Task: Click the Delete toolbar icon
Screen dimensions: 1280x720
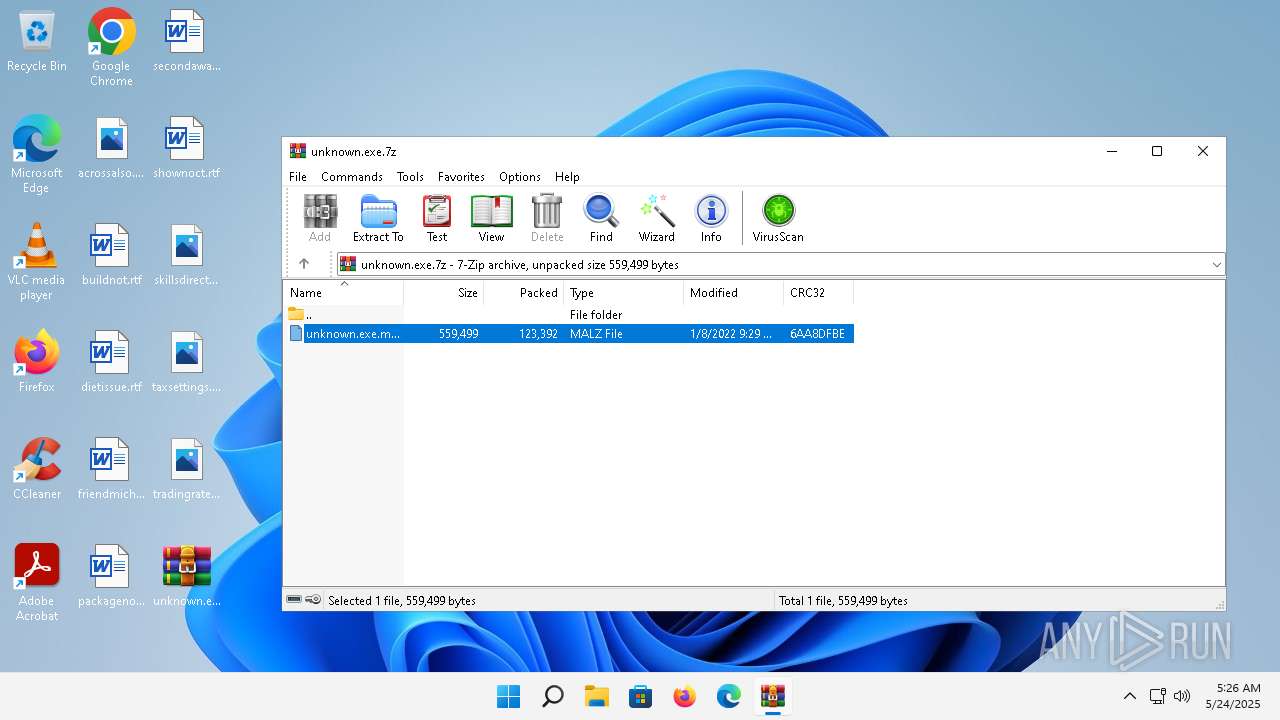Action: (x=547, y=218)
